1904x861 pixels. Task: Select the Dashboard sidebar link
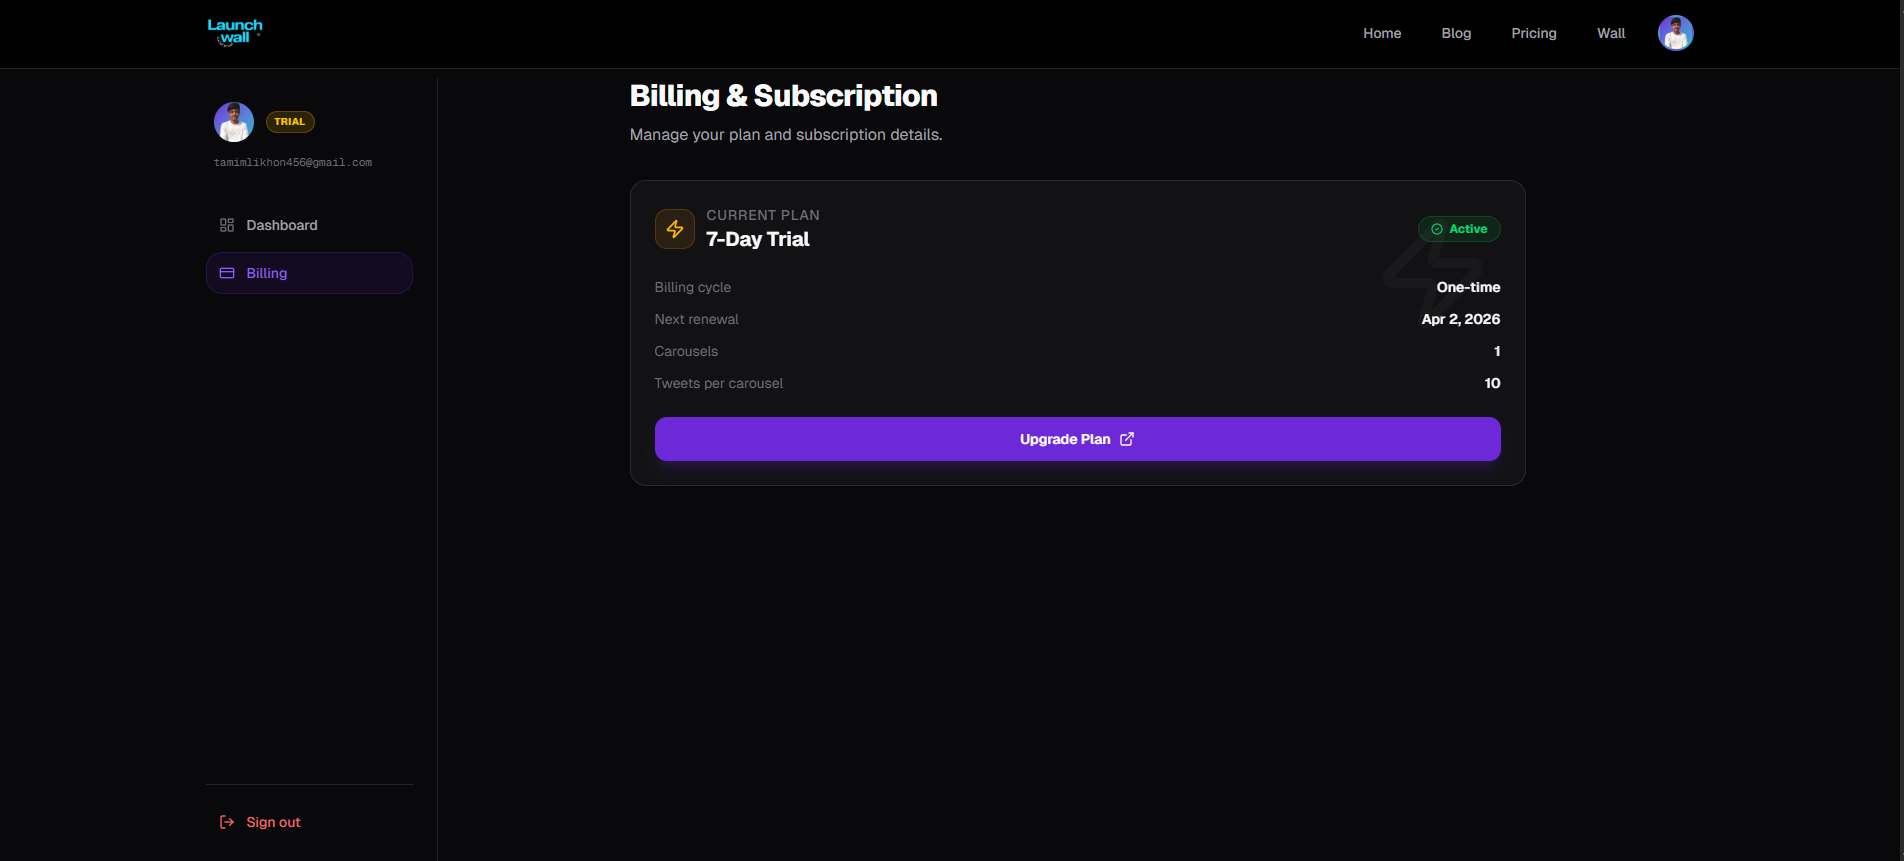tap(281, 224)
